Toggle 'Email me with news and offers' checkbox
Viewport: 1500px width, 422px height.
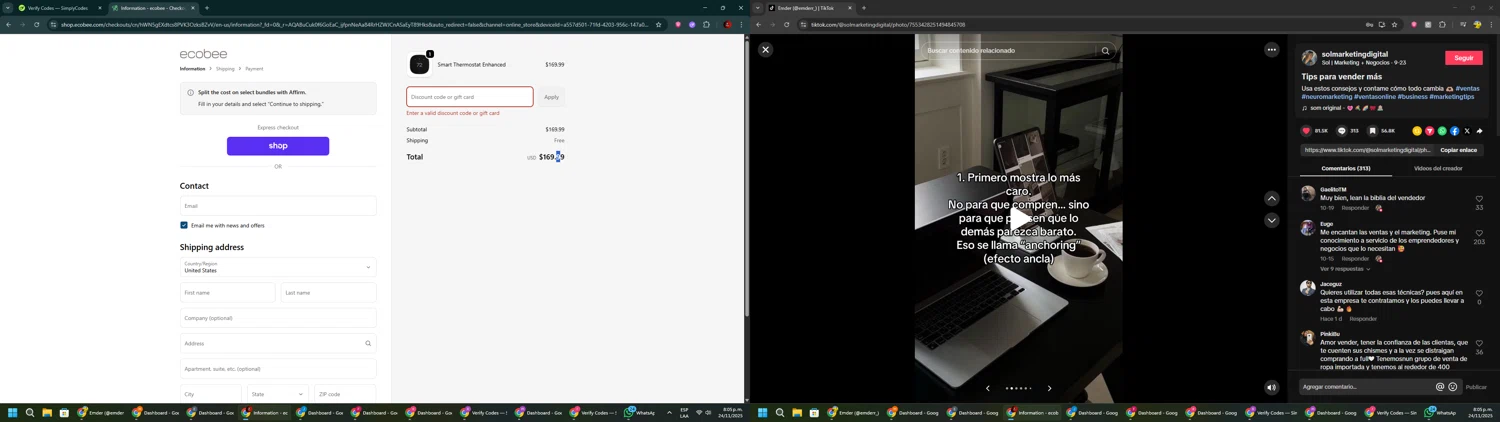[184, 225]
